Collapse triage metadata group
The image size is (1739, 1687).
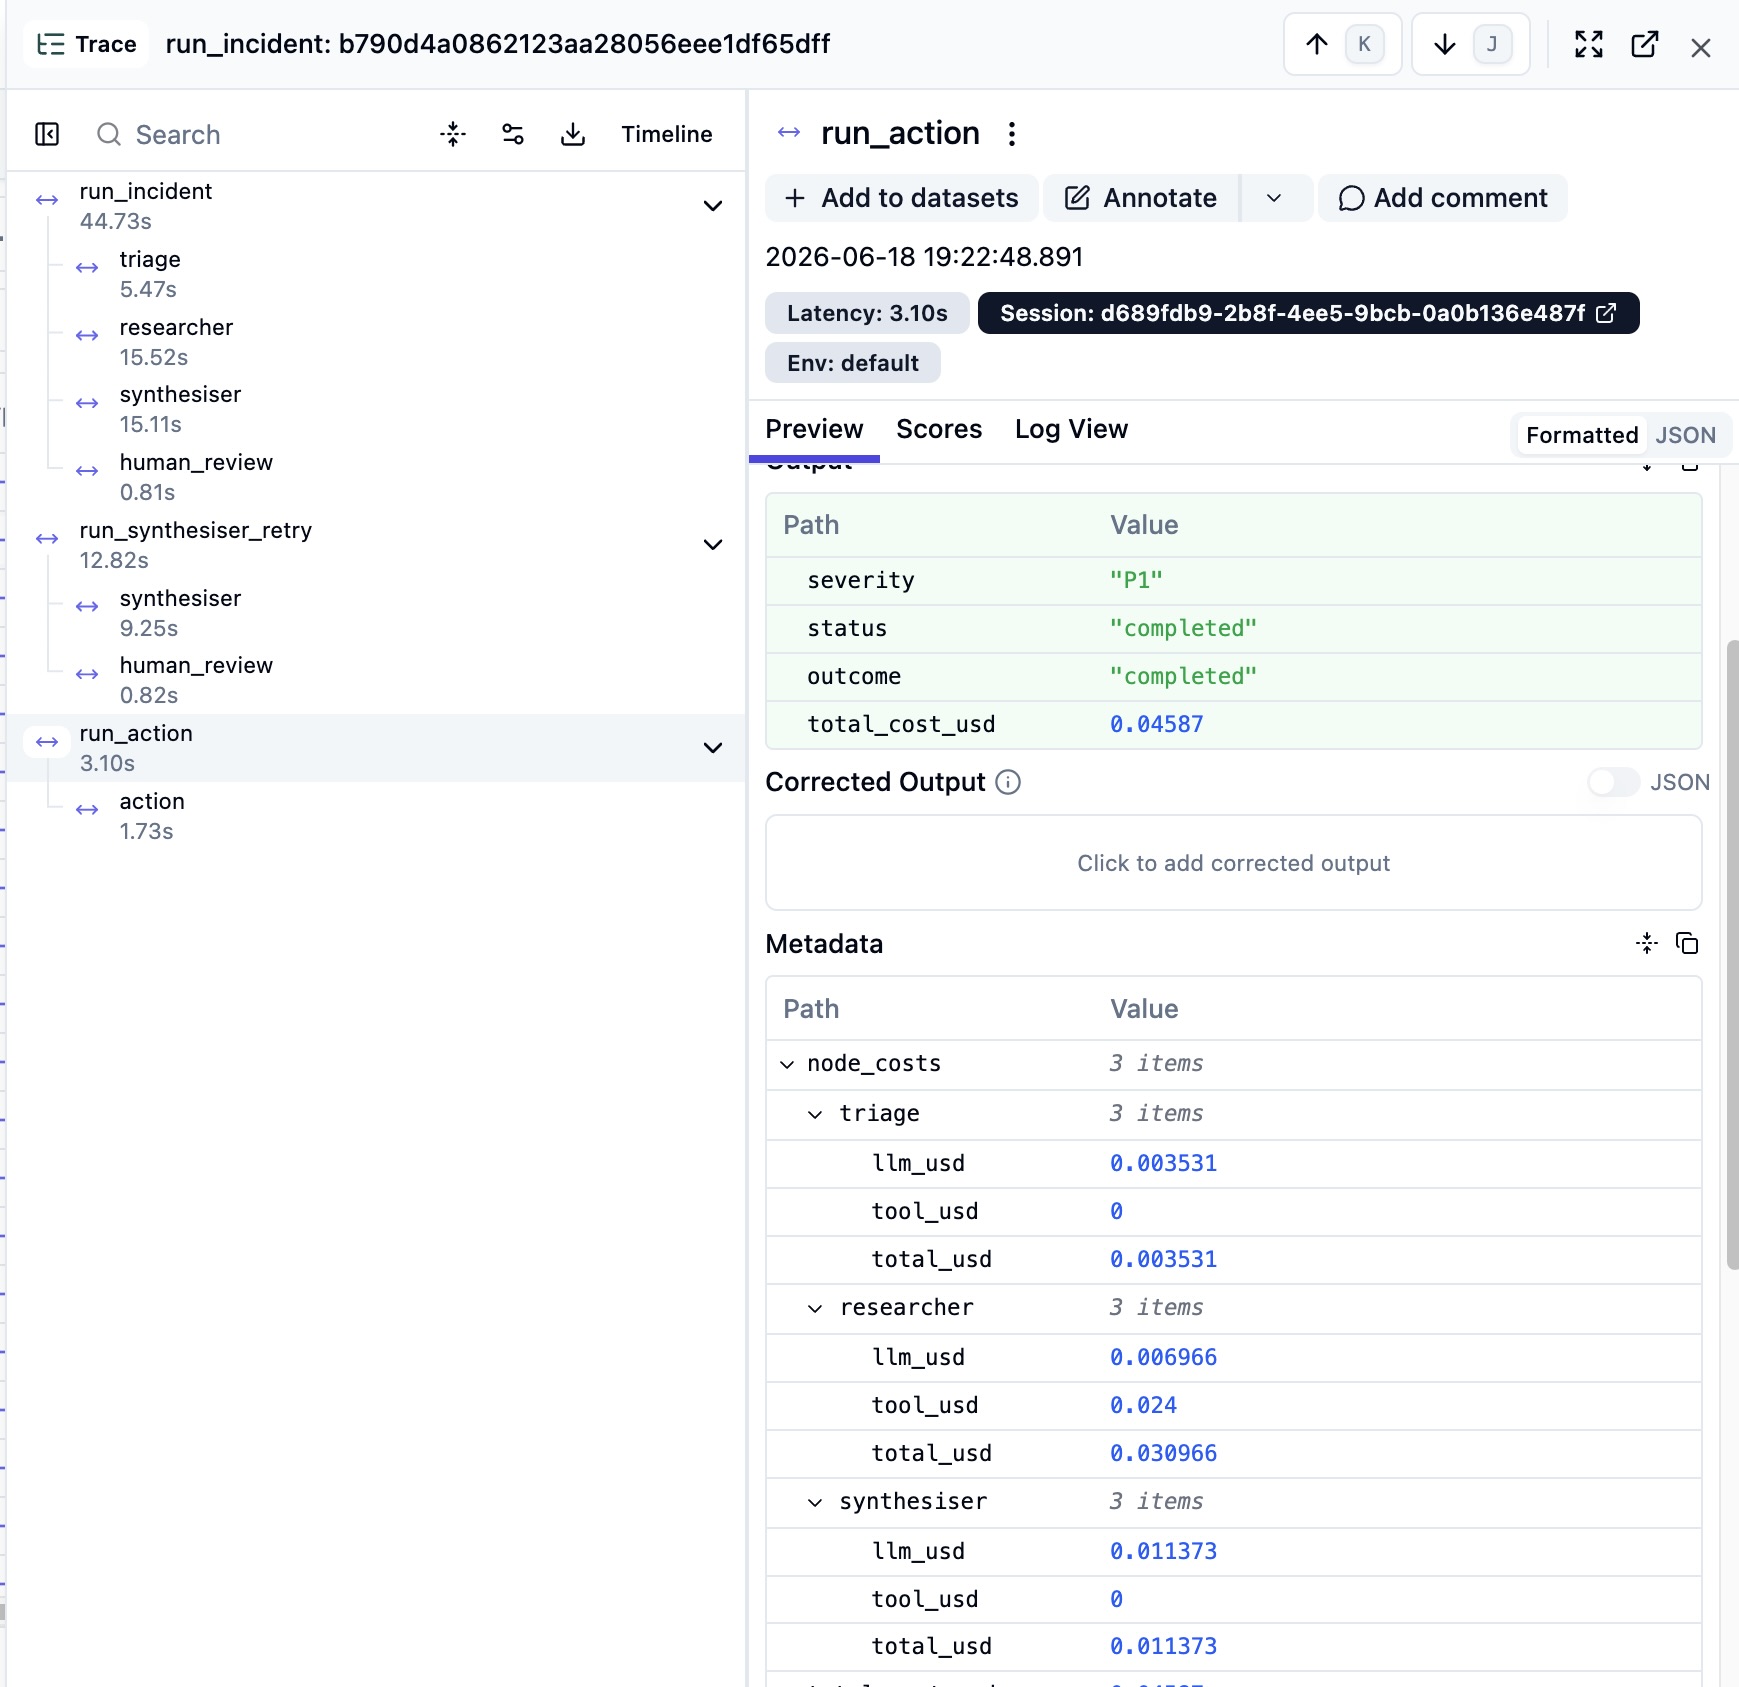coord(815,1114)
